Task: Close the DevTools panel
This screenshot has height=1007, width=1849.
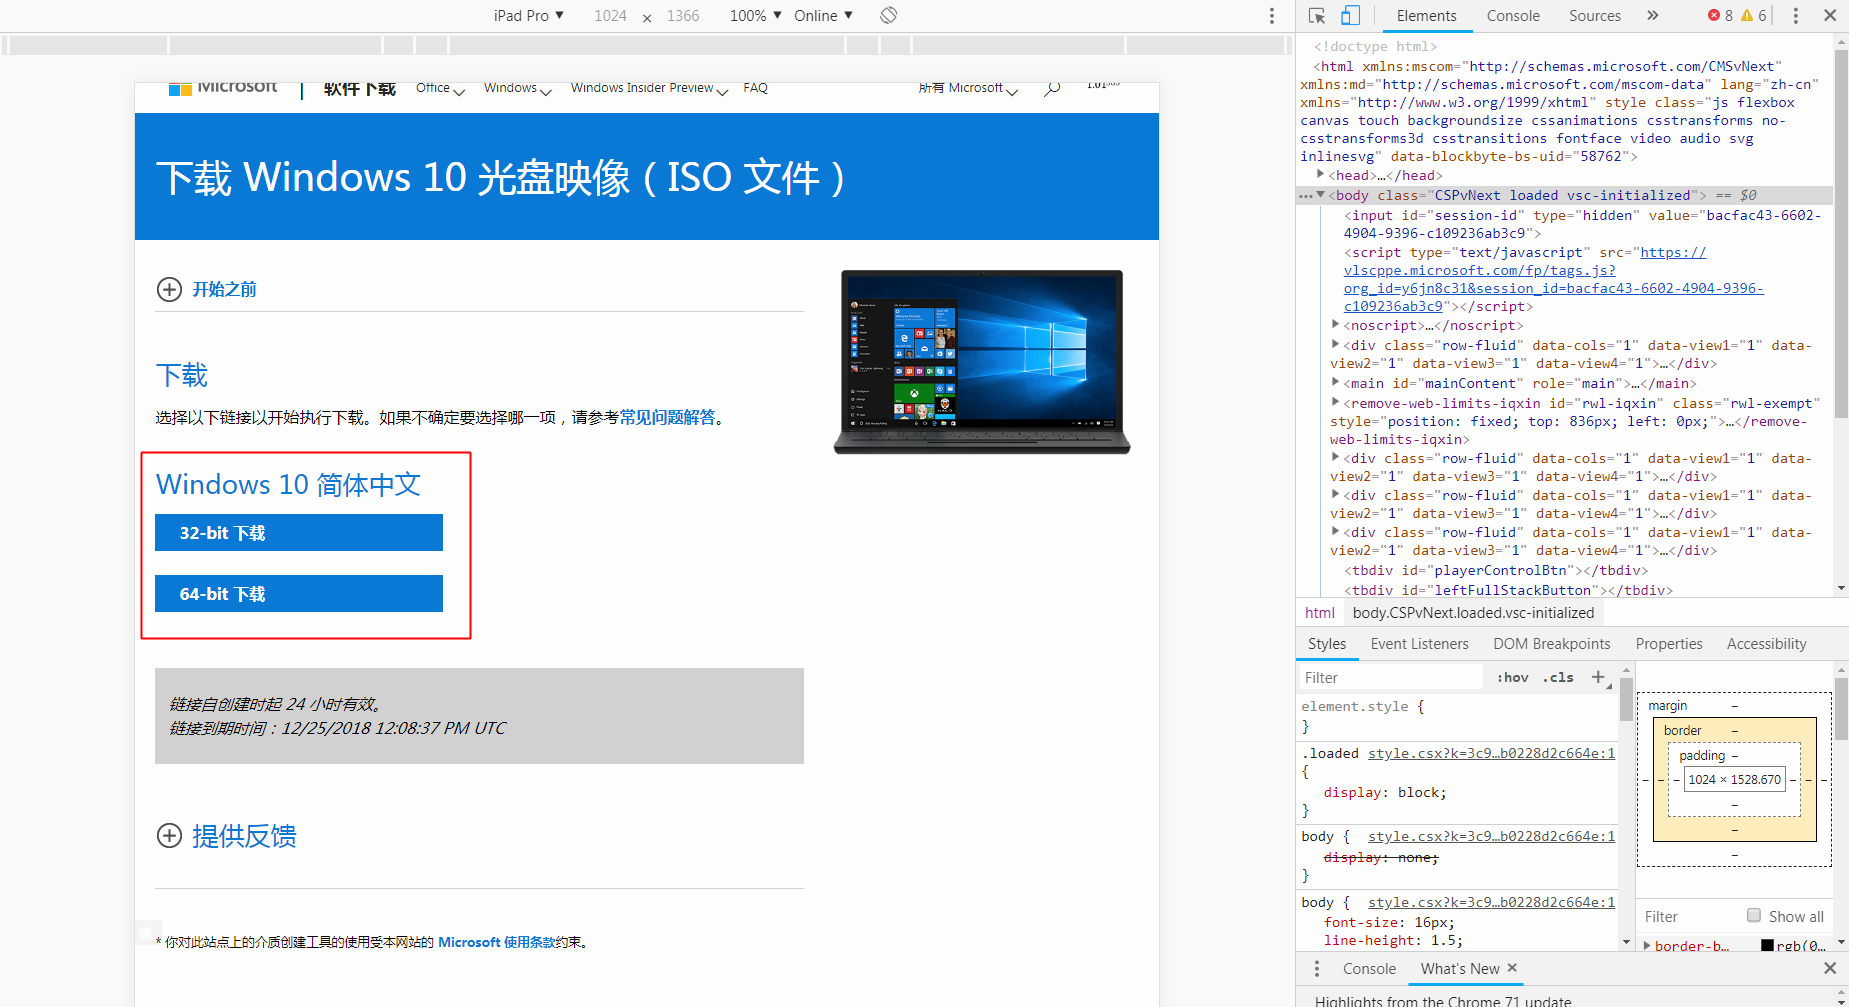Action: point(1830,15)
